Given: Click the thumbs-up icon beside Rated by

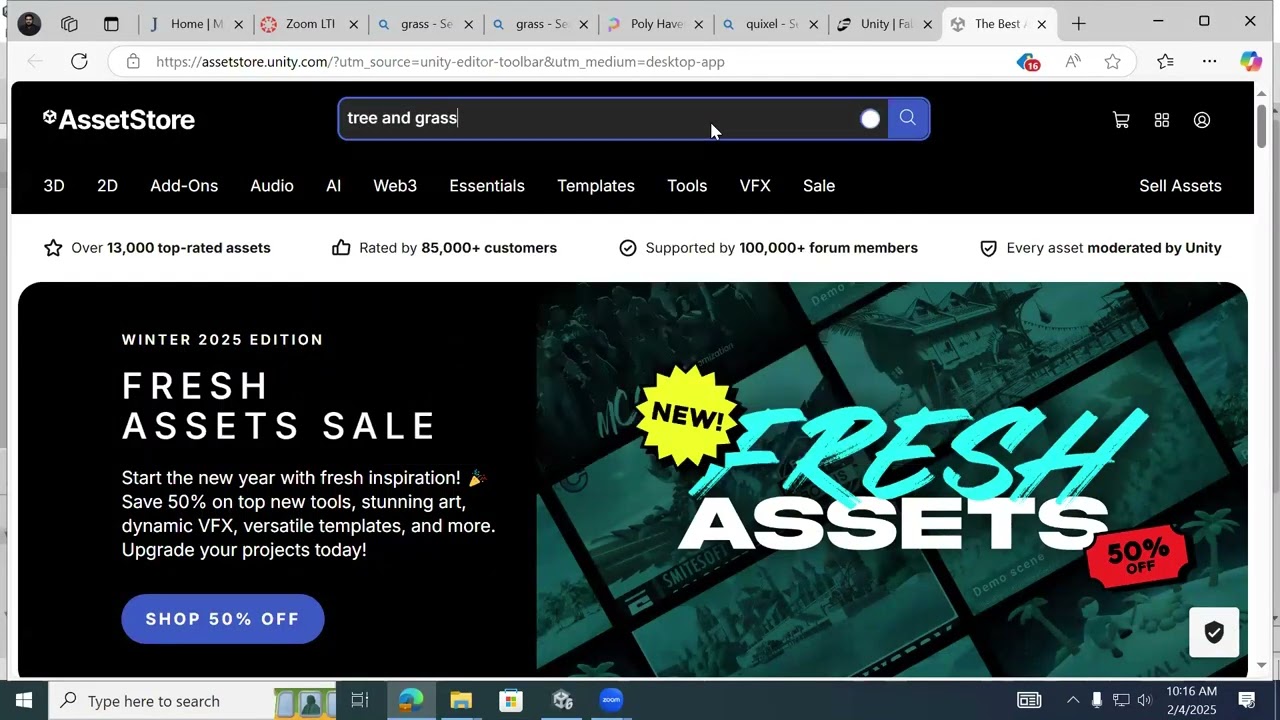Looking at the screenshot, I should coord(341,248).
